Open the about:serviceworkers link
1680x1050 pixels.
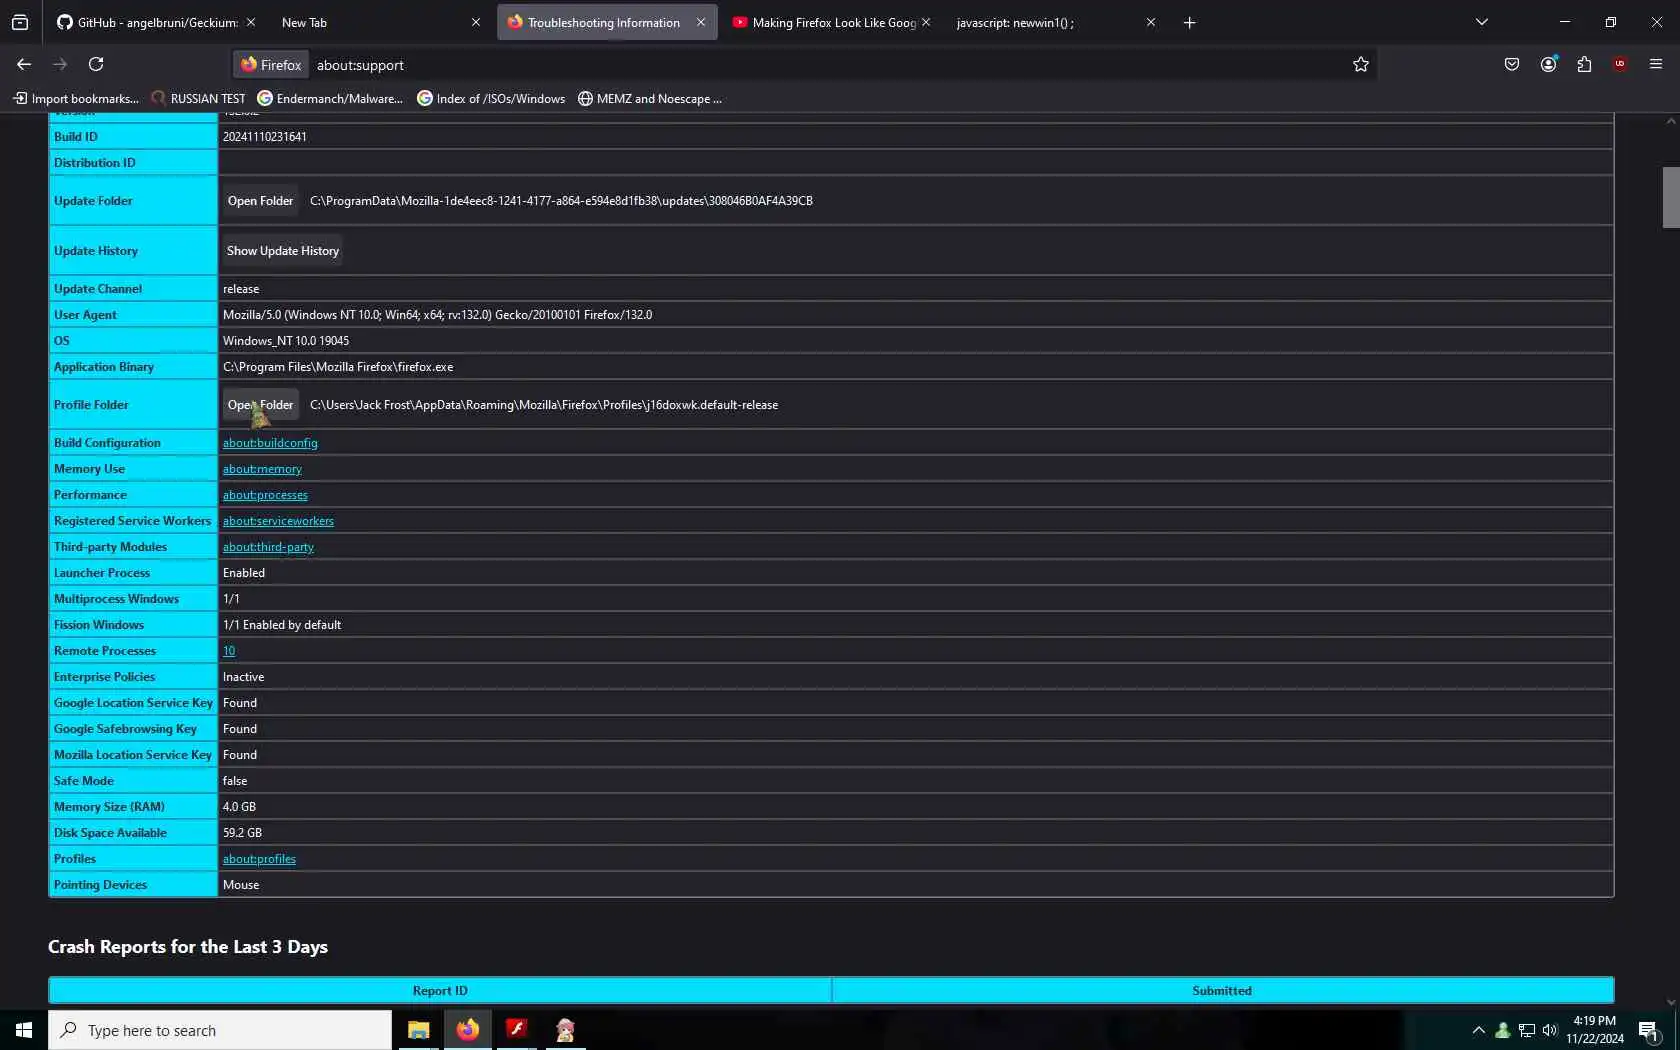(x=278, y=521)
